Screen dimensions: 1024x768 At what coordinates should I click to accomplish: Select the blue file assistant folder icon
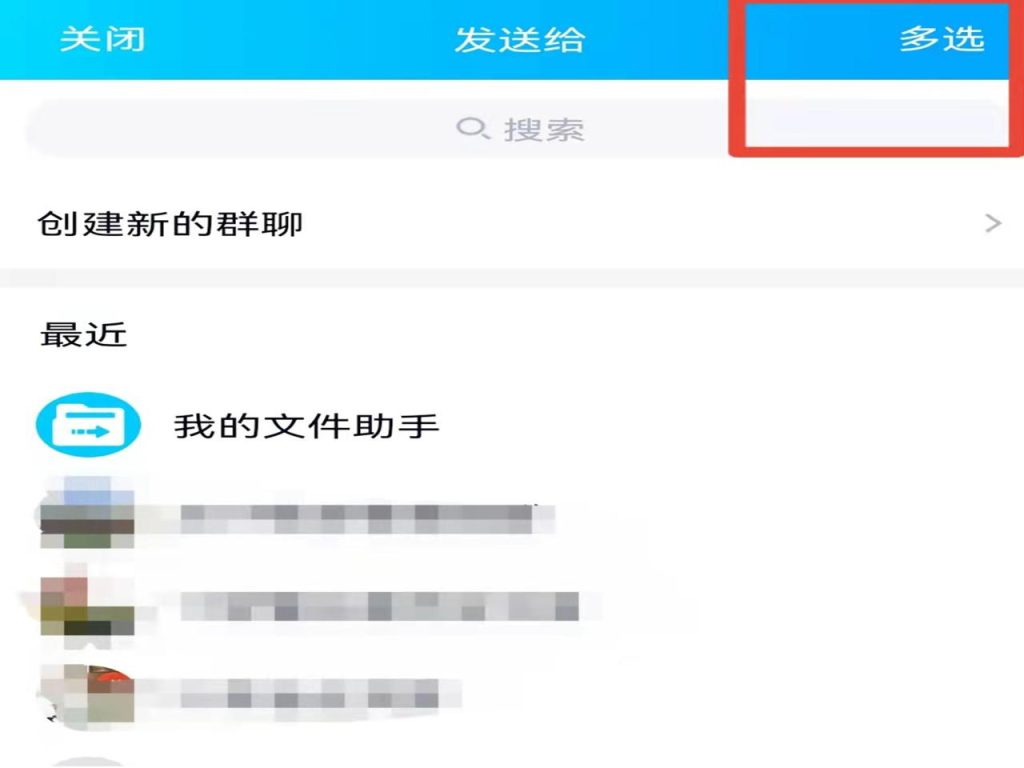coord(88,424)
